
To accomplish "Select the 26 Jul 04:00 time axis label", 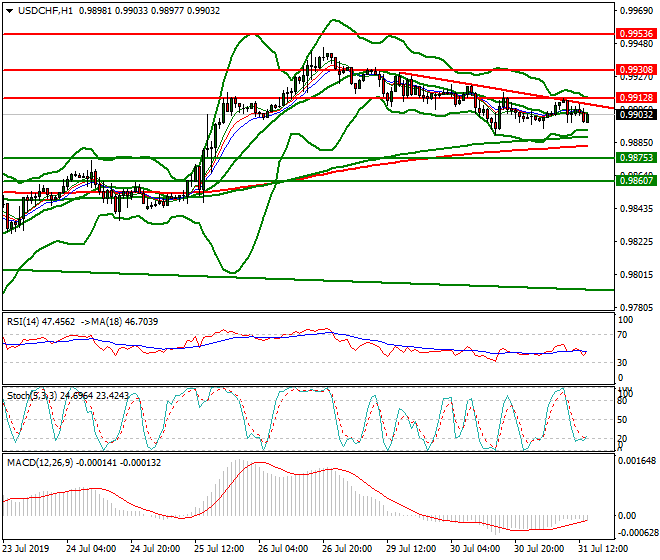I will pyautogui.click(x=283, y=549).
